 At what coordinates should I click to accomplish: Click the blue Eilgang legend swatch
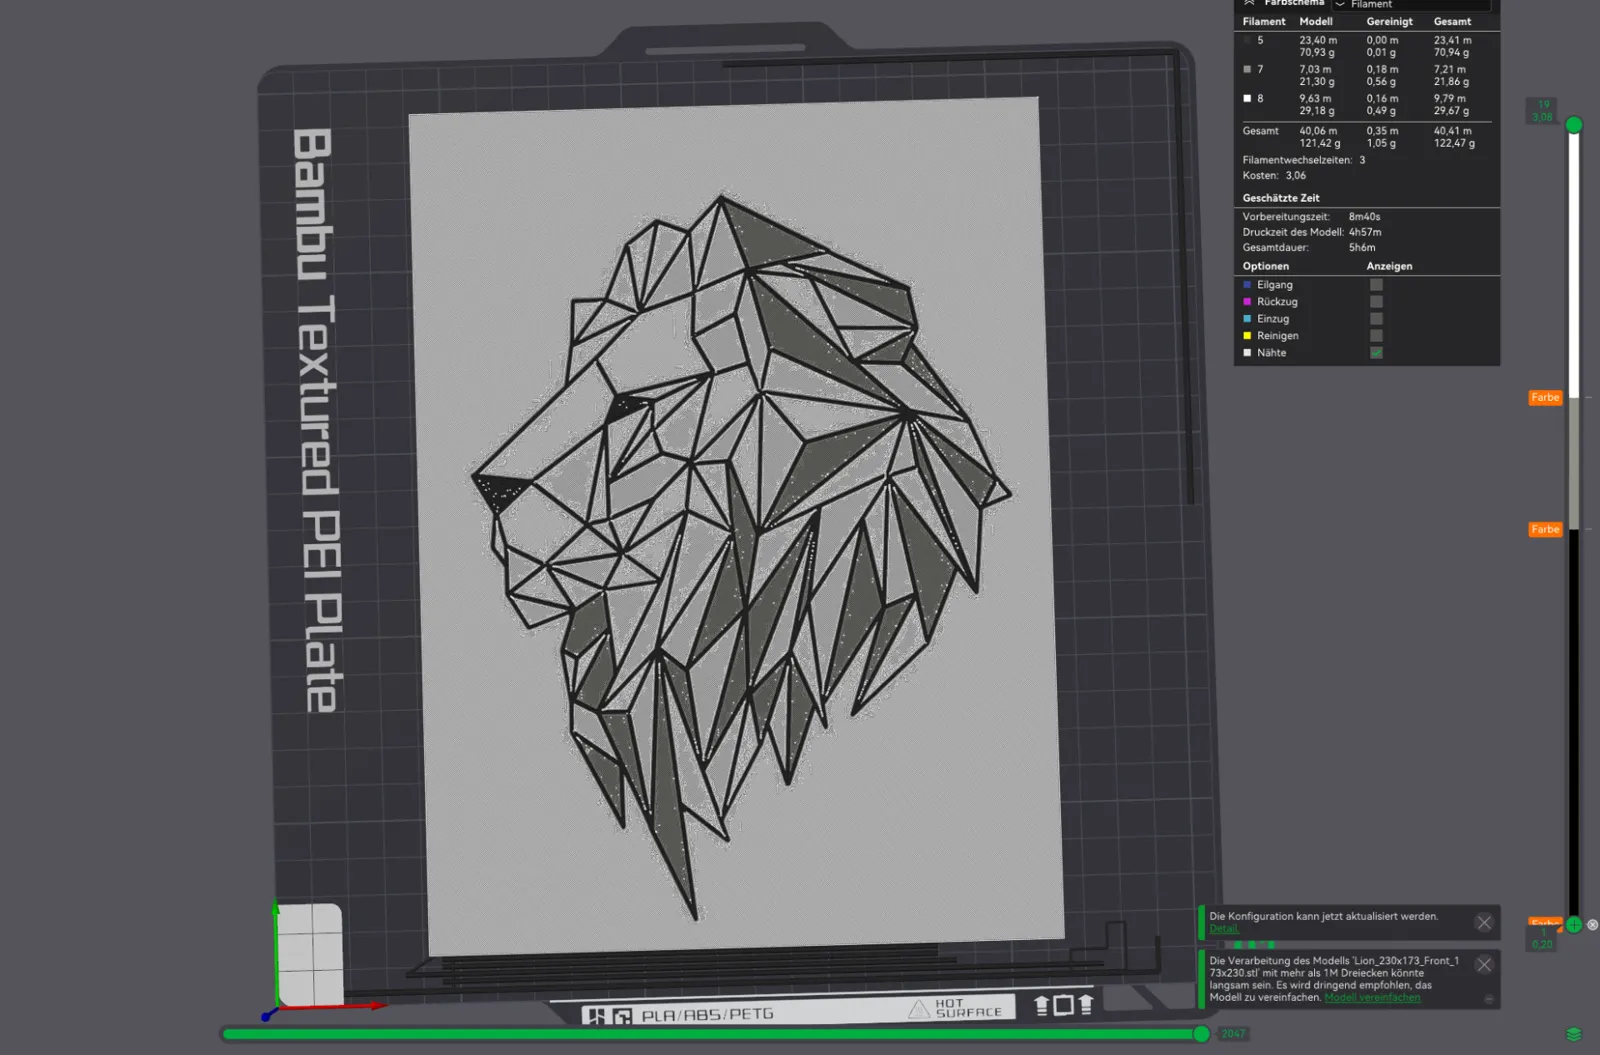pos(1247,285)
